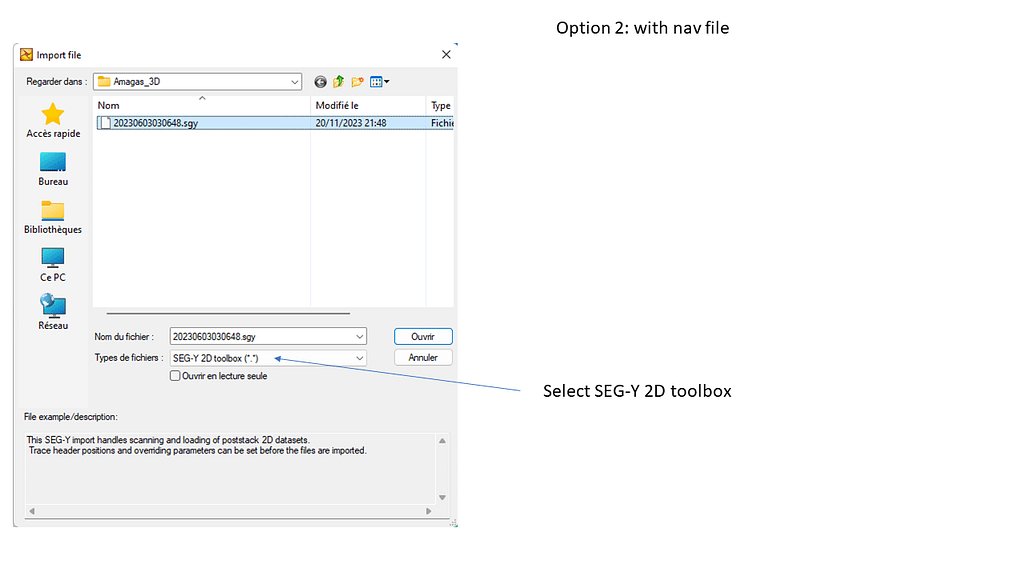Viewport: 1024px width, 576px height.
Task: Click the Back navigation arrow icon
Action: coord(320,82)
